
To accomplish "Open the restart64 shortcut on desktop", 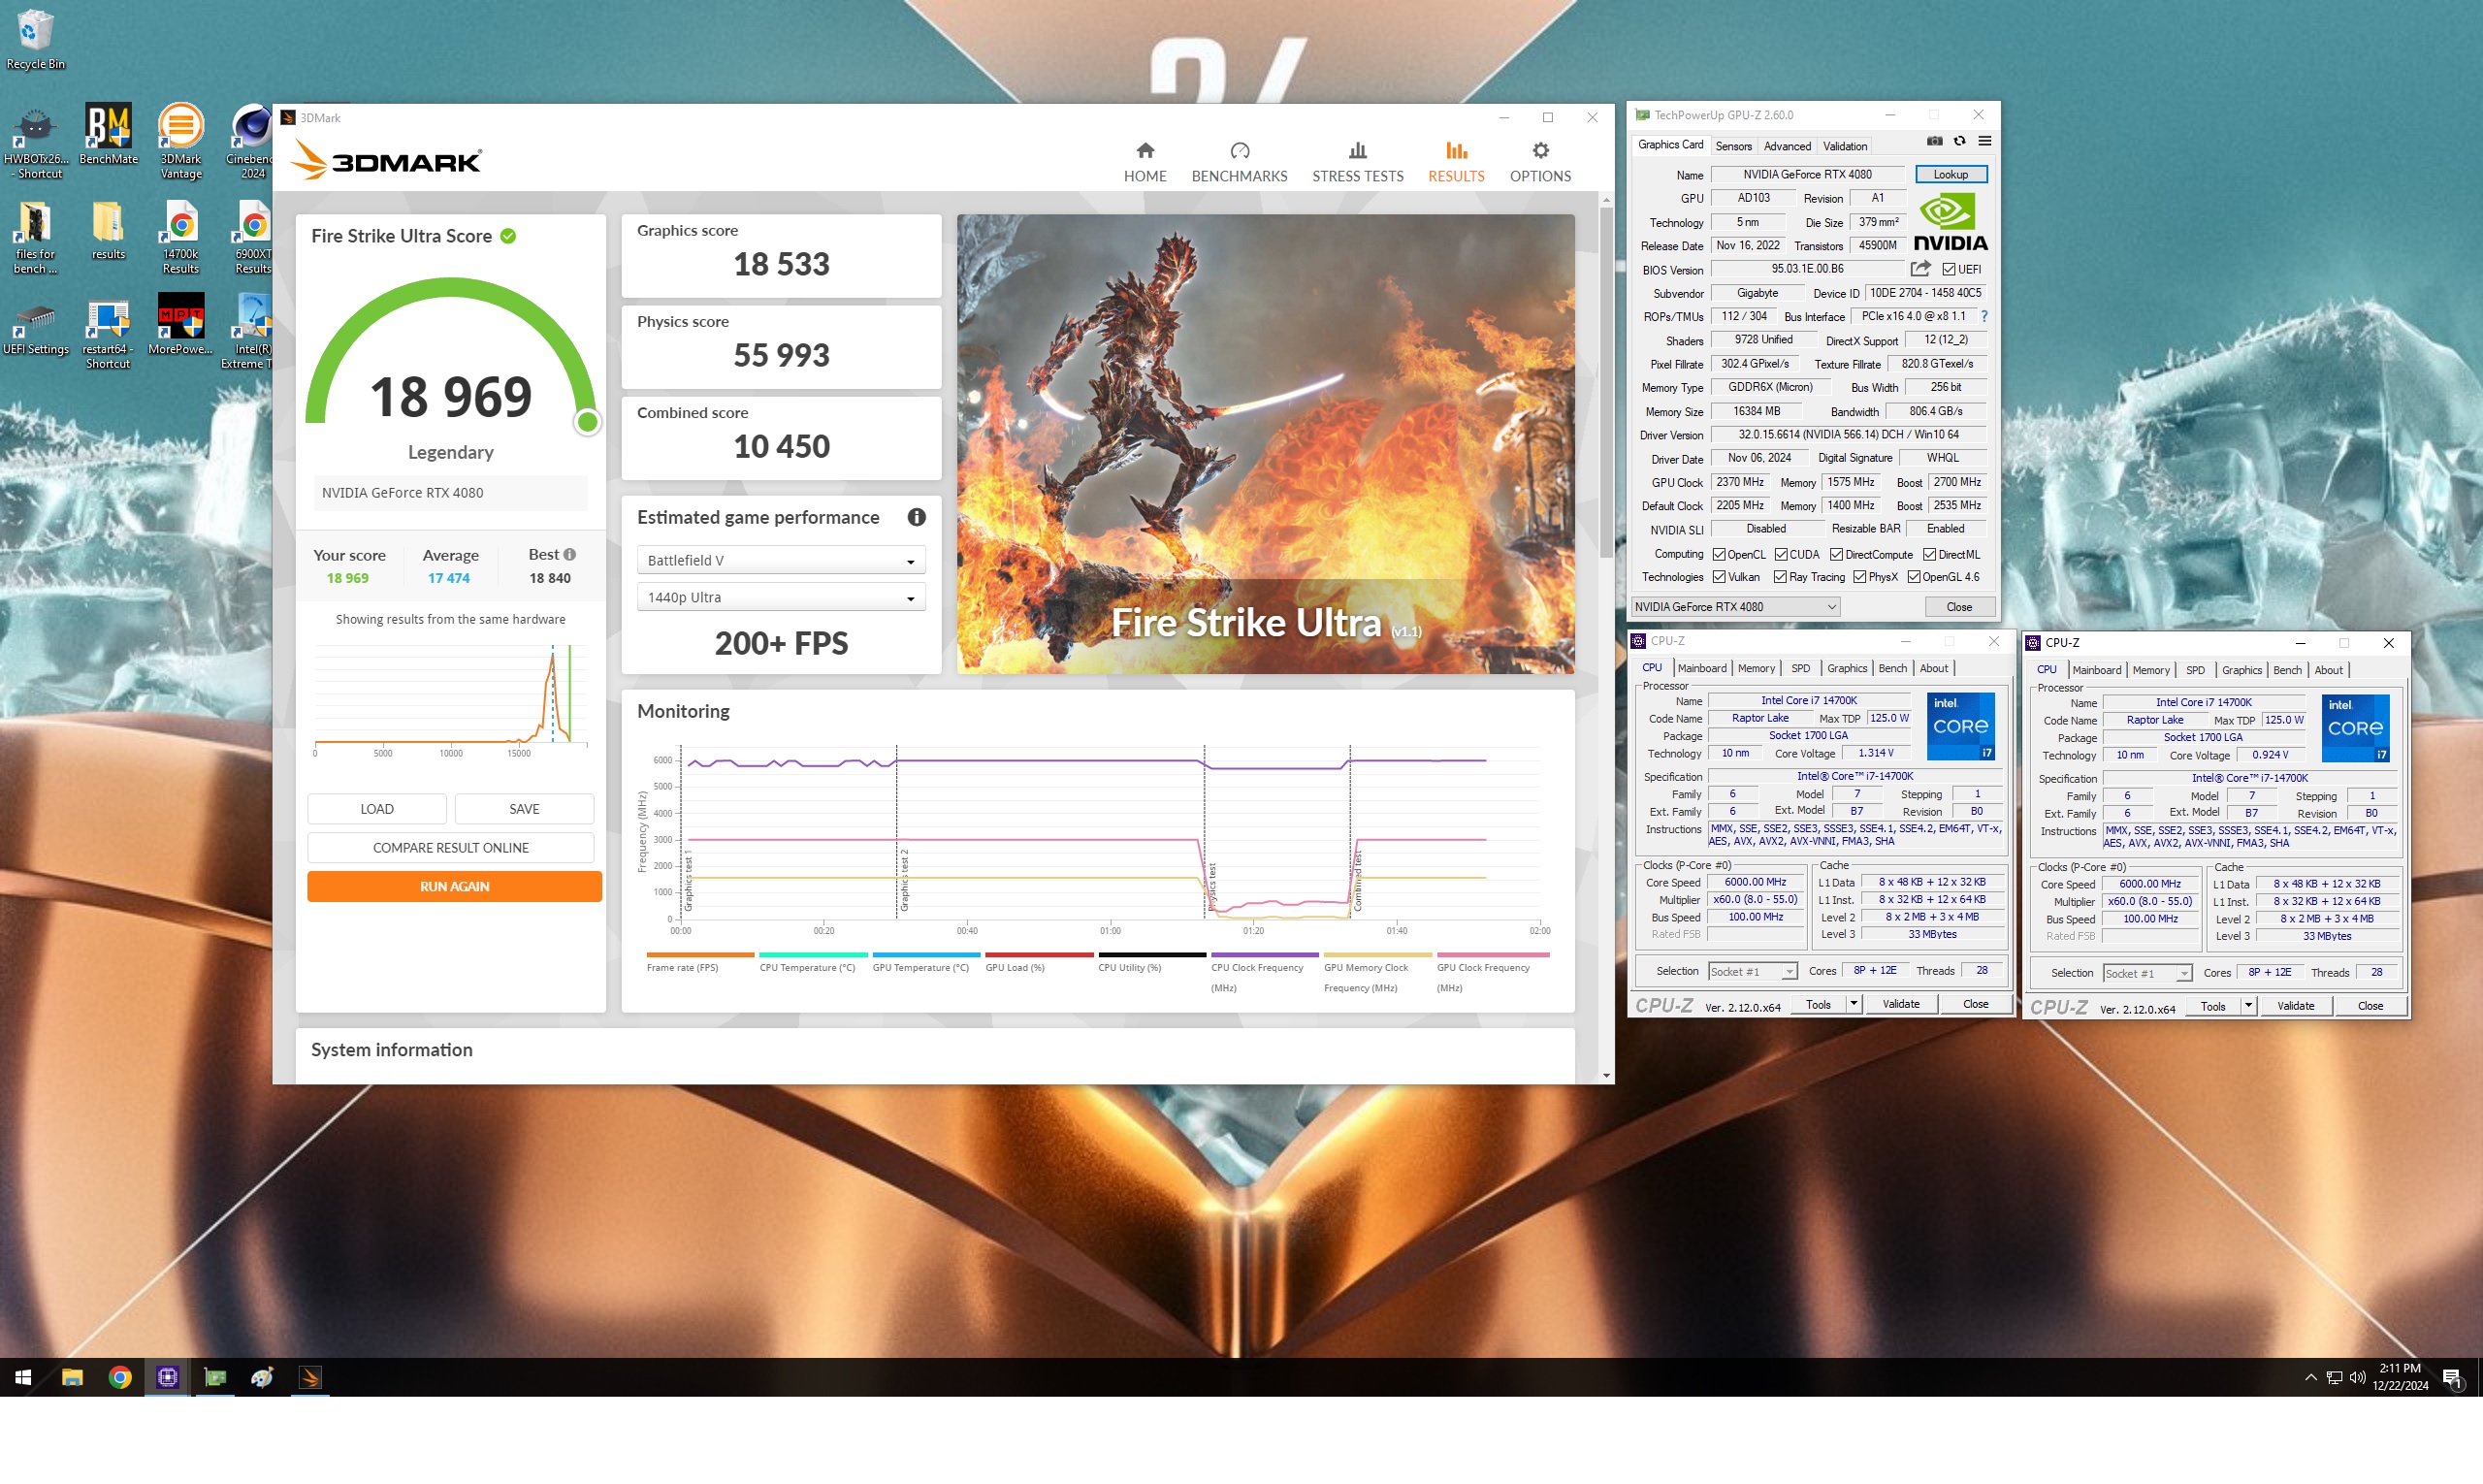I will 108,333.
